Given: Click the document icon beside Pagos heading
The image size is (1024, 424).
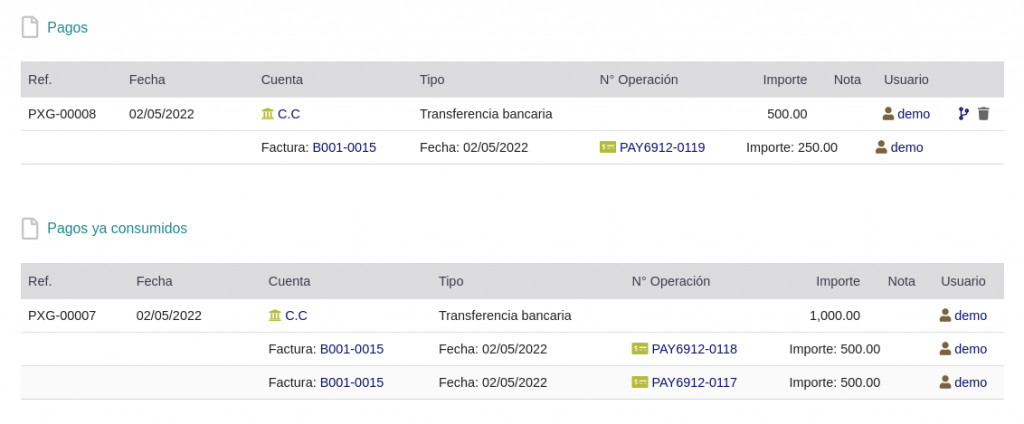Looking at the screenshot, I should pos(30,28).
